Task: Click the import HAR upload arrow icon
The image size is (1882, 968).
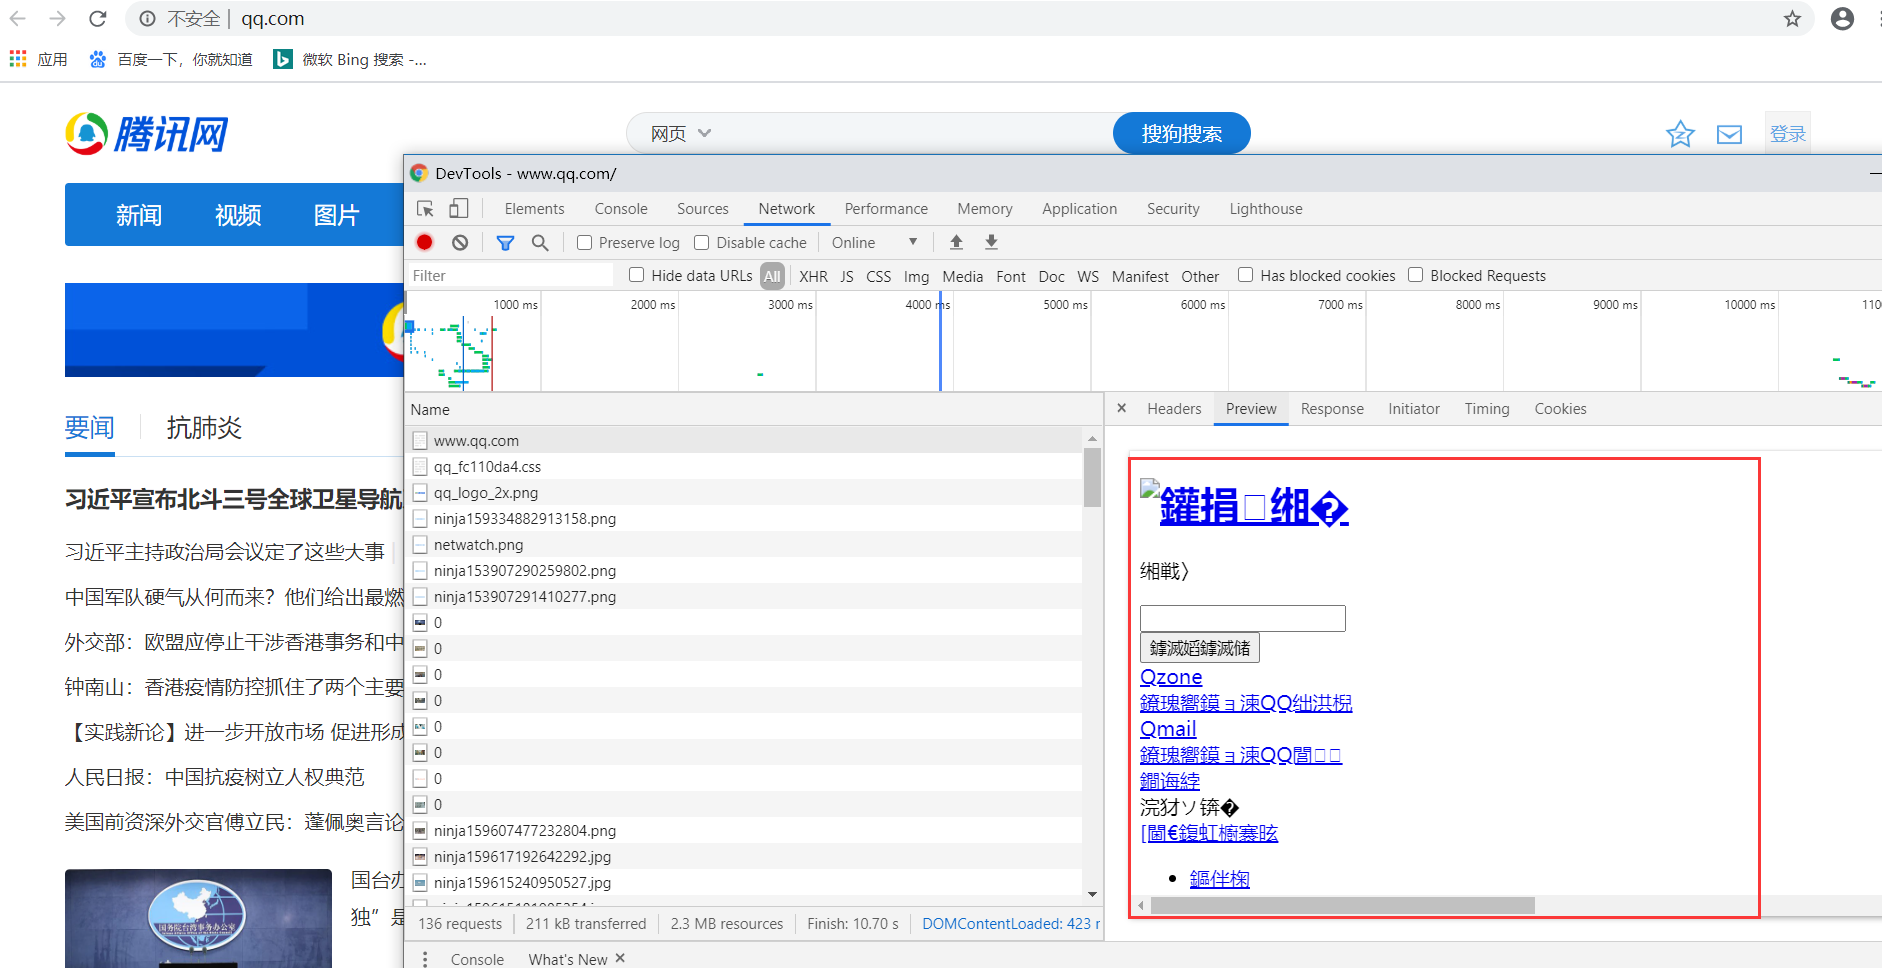Action: coord(956,242)
